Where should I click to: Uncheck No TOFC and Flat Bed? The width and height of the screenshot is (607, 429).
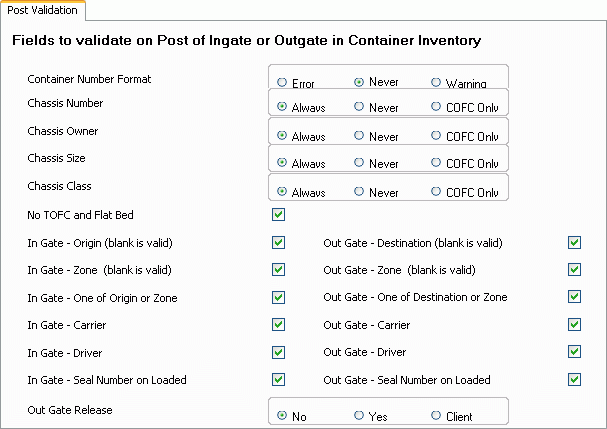(278, 215)
